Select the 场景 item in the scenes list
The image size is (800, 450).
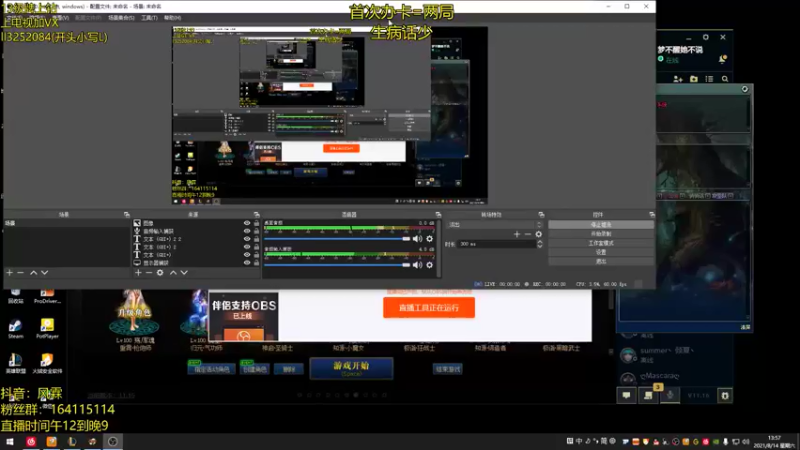(x=67, y=223)
